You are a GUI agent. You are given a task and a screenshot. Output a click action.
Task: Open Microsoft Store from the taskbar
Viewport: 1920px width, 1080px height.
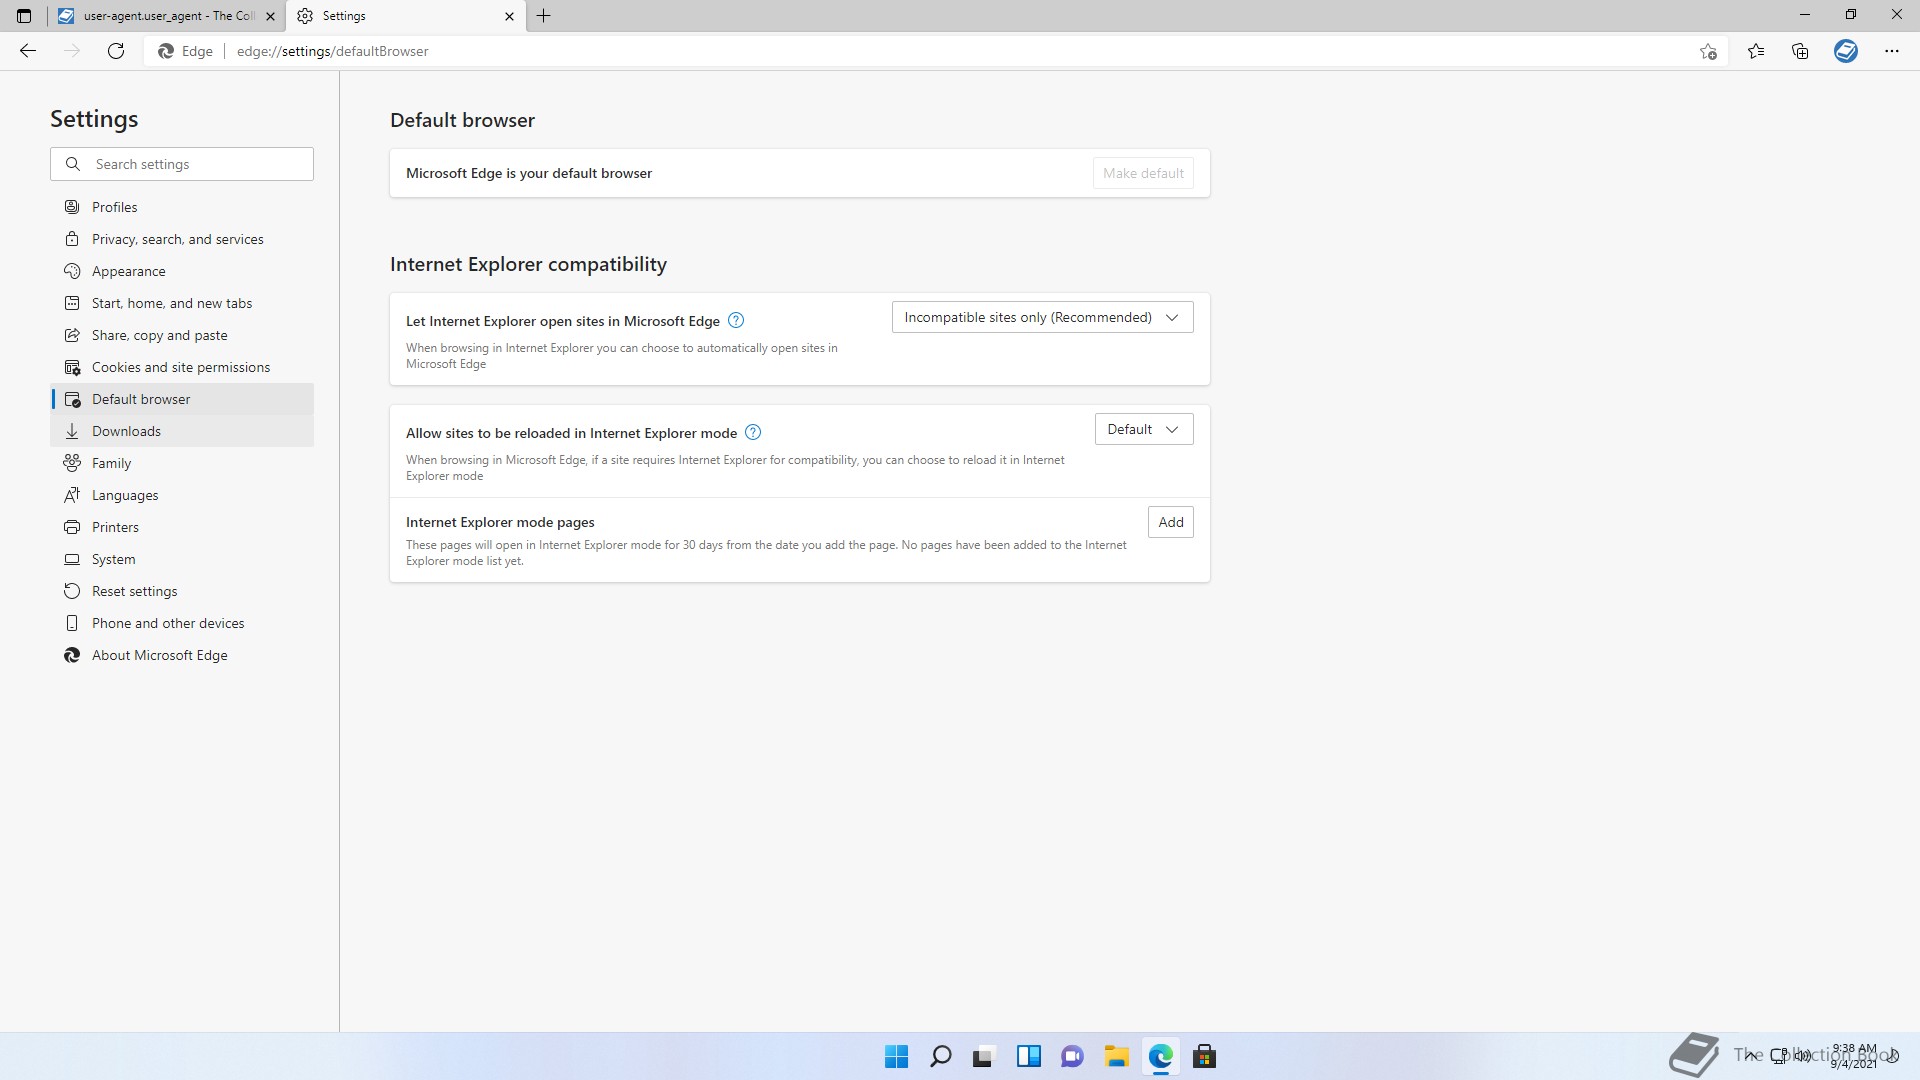(x=1205, y=1056)
